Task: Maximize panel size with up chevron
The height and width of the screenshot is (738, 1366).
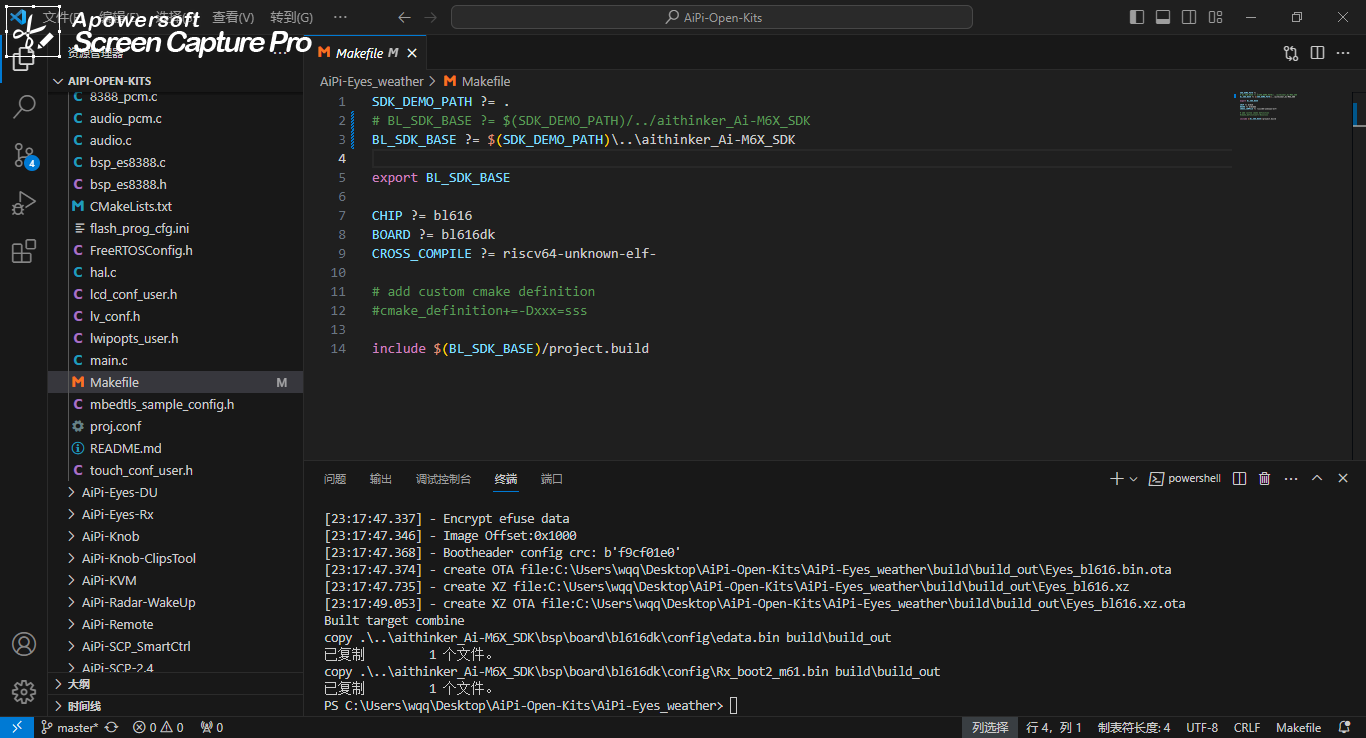Action: tap(1317, 479)
